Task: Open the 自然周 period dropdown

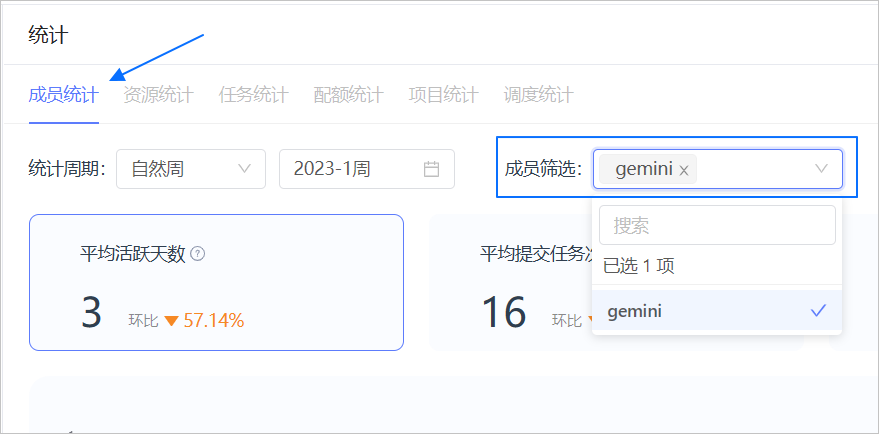Action: [x=190, y=169]
